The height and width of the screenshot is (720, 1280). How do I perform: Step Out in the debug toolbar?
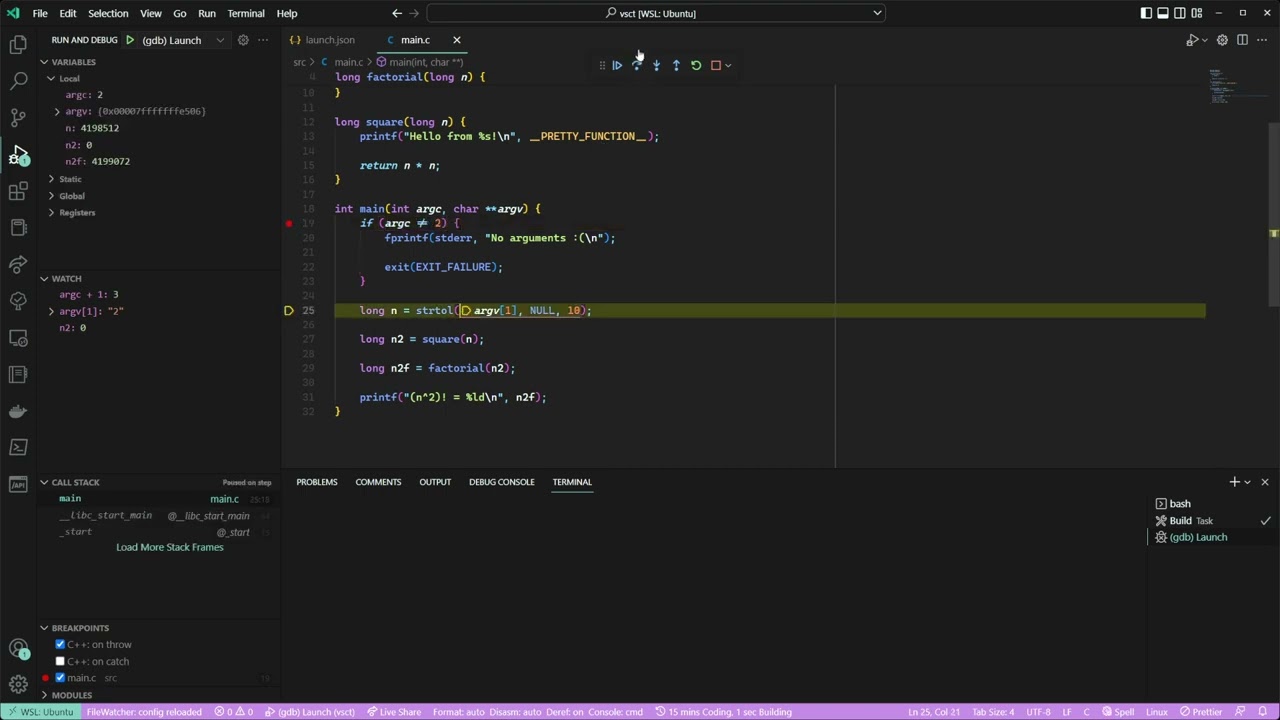click(x=676, y=65)
